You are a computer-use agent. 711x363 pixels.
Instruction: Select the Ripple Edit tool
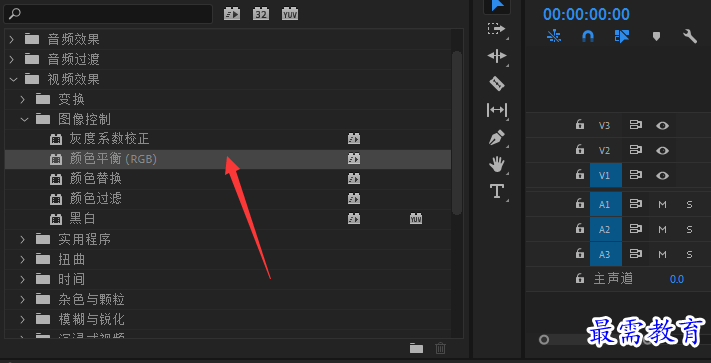[x=497, y=56]
